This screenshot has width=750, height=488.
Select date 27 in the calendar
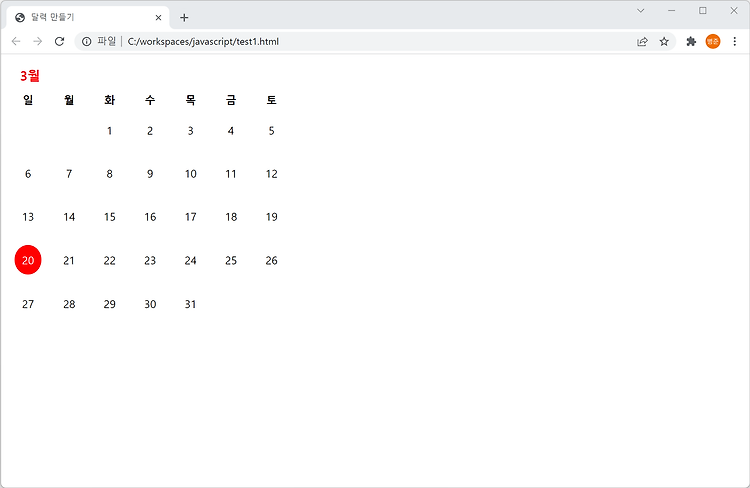(28, 304)
